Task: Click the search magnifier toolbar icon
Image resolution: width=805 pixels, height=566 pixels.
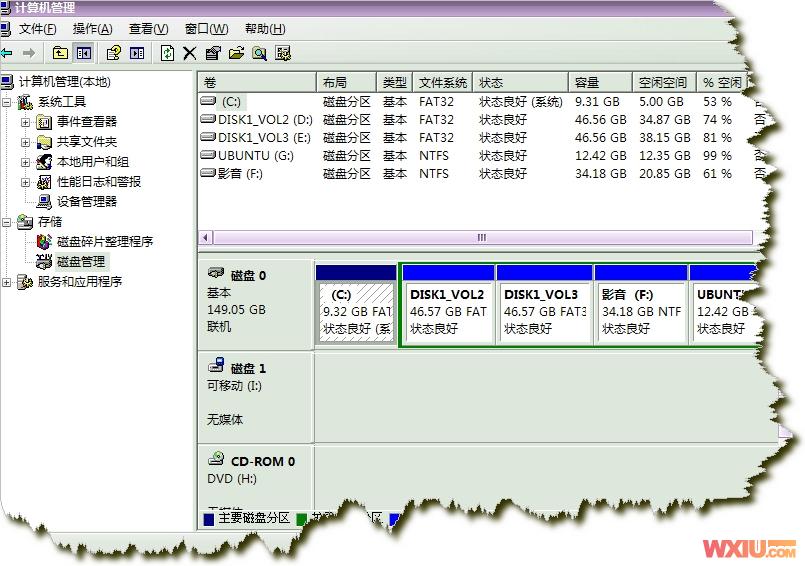Action: [259, 53]
